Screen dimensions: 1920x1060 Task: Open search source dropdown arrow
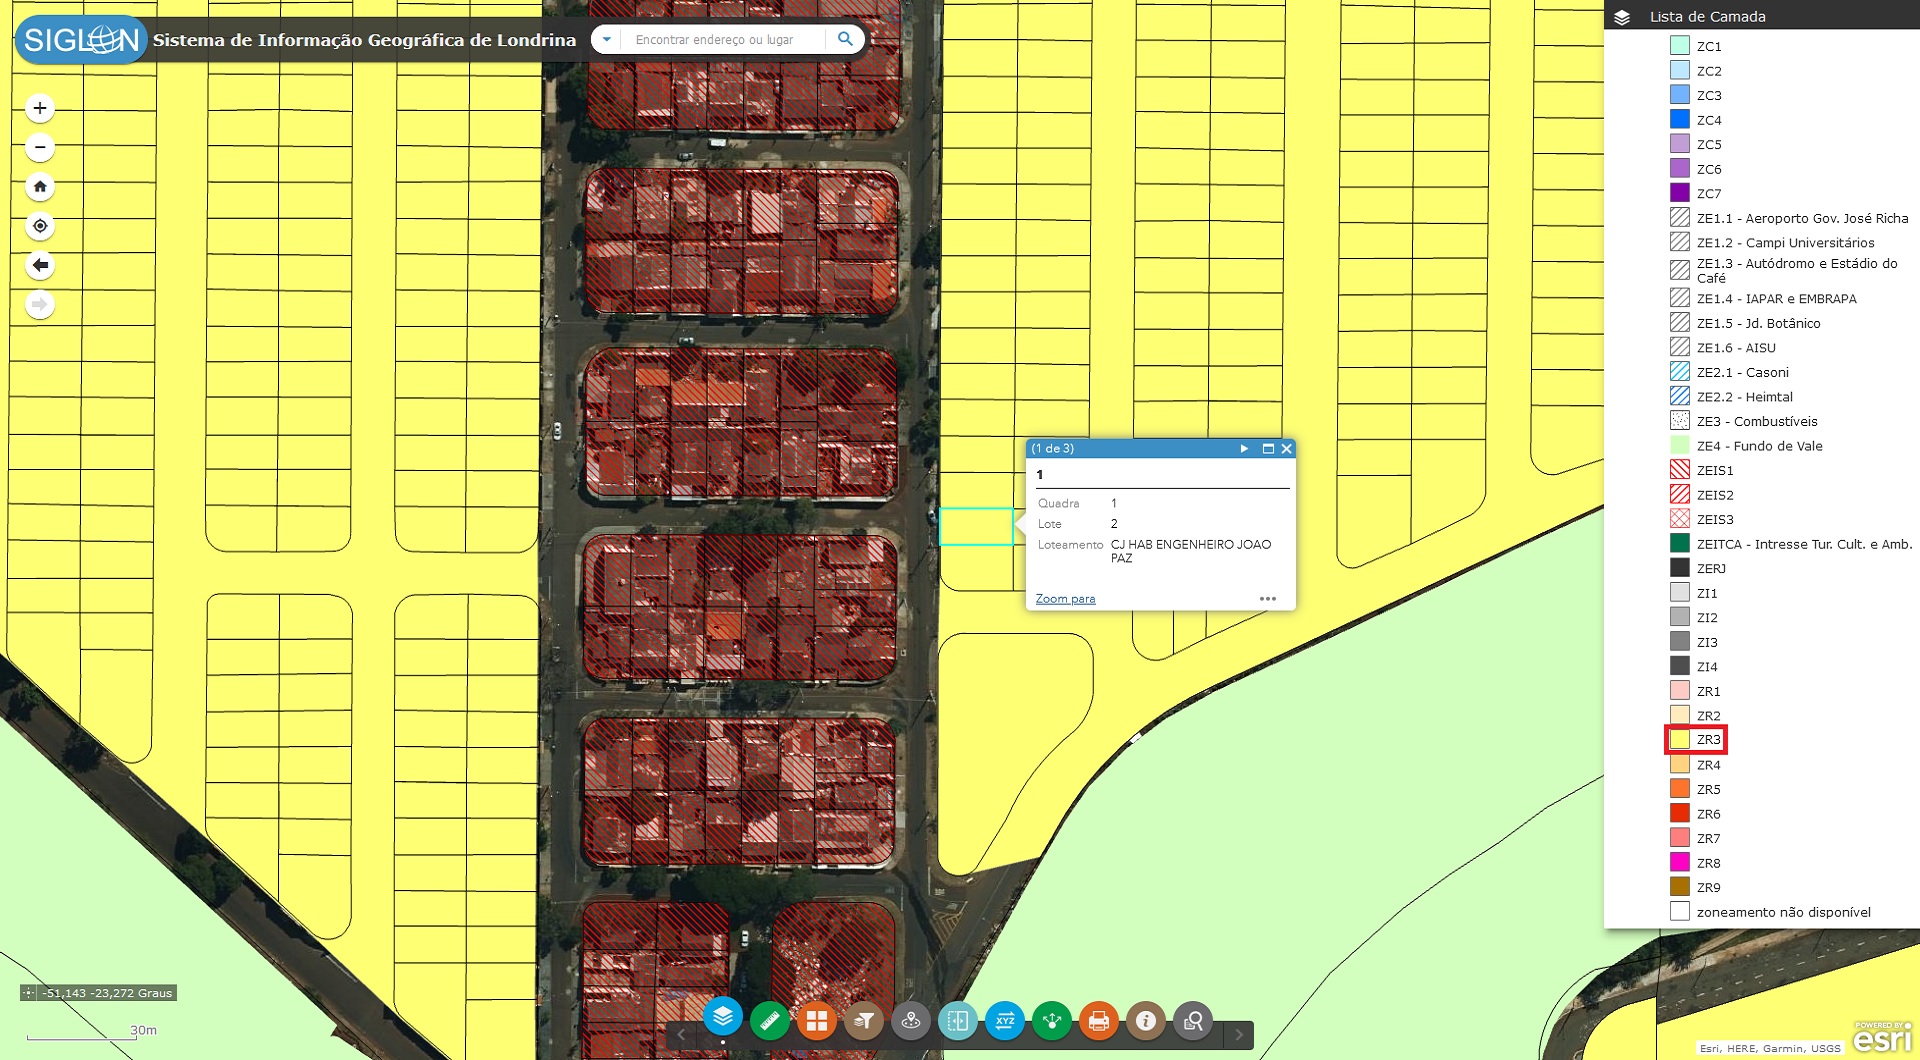pyautogui.click(x=605, y=39)
